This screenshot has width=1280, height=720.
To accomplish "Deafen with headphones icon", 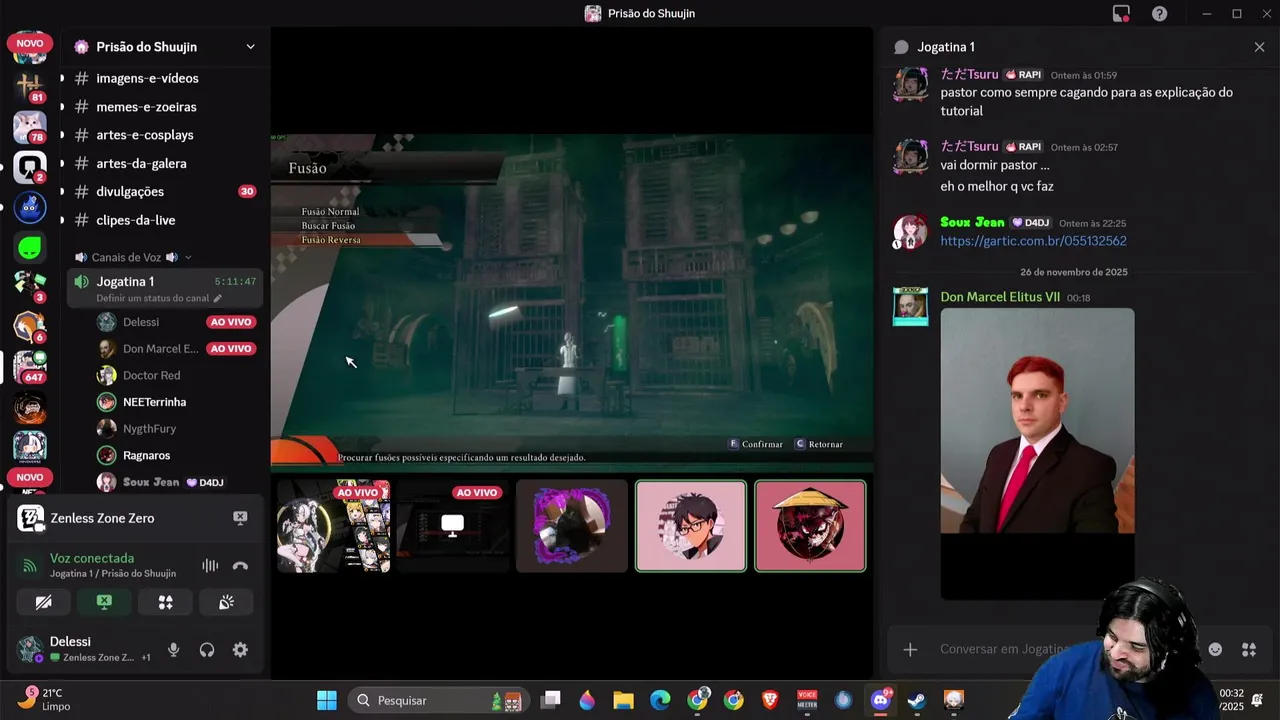I will point(207,649).
